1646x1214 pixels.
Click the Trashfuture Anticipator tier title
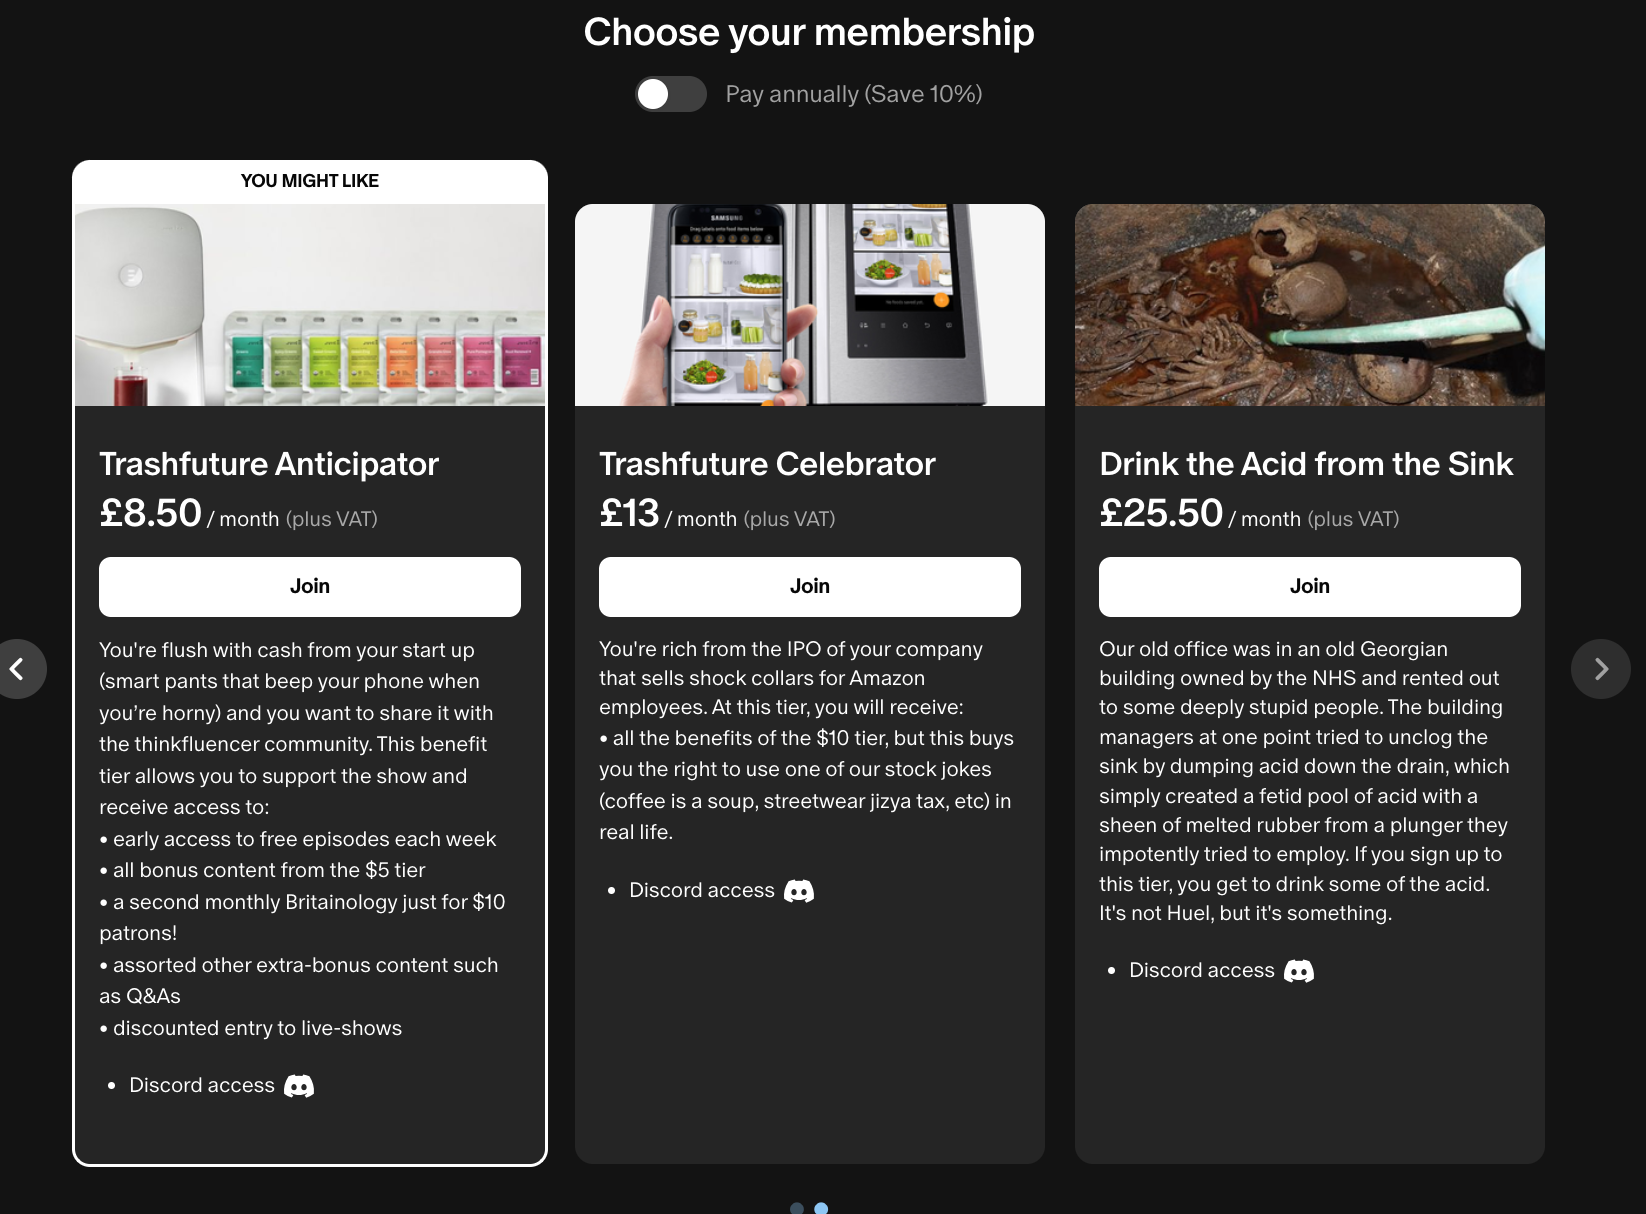click(x=269, y=464)
